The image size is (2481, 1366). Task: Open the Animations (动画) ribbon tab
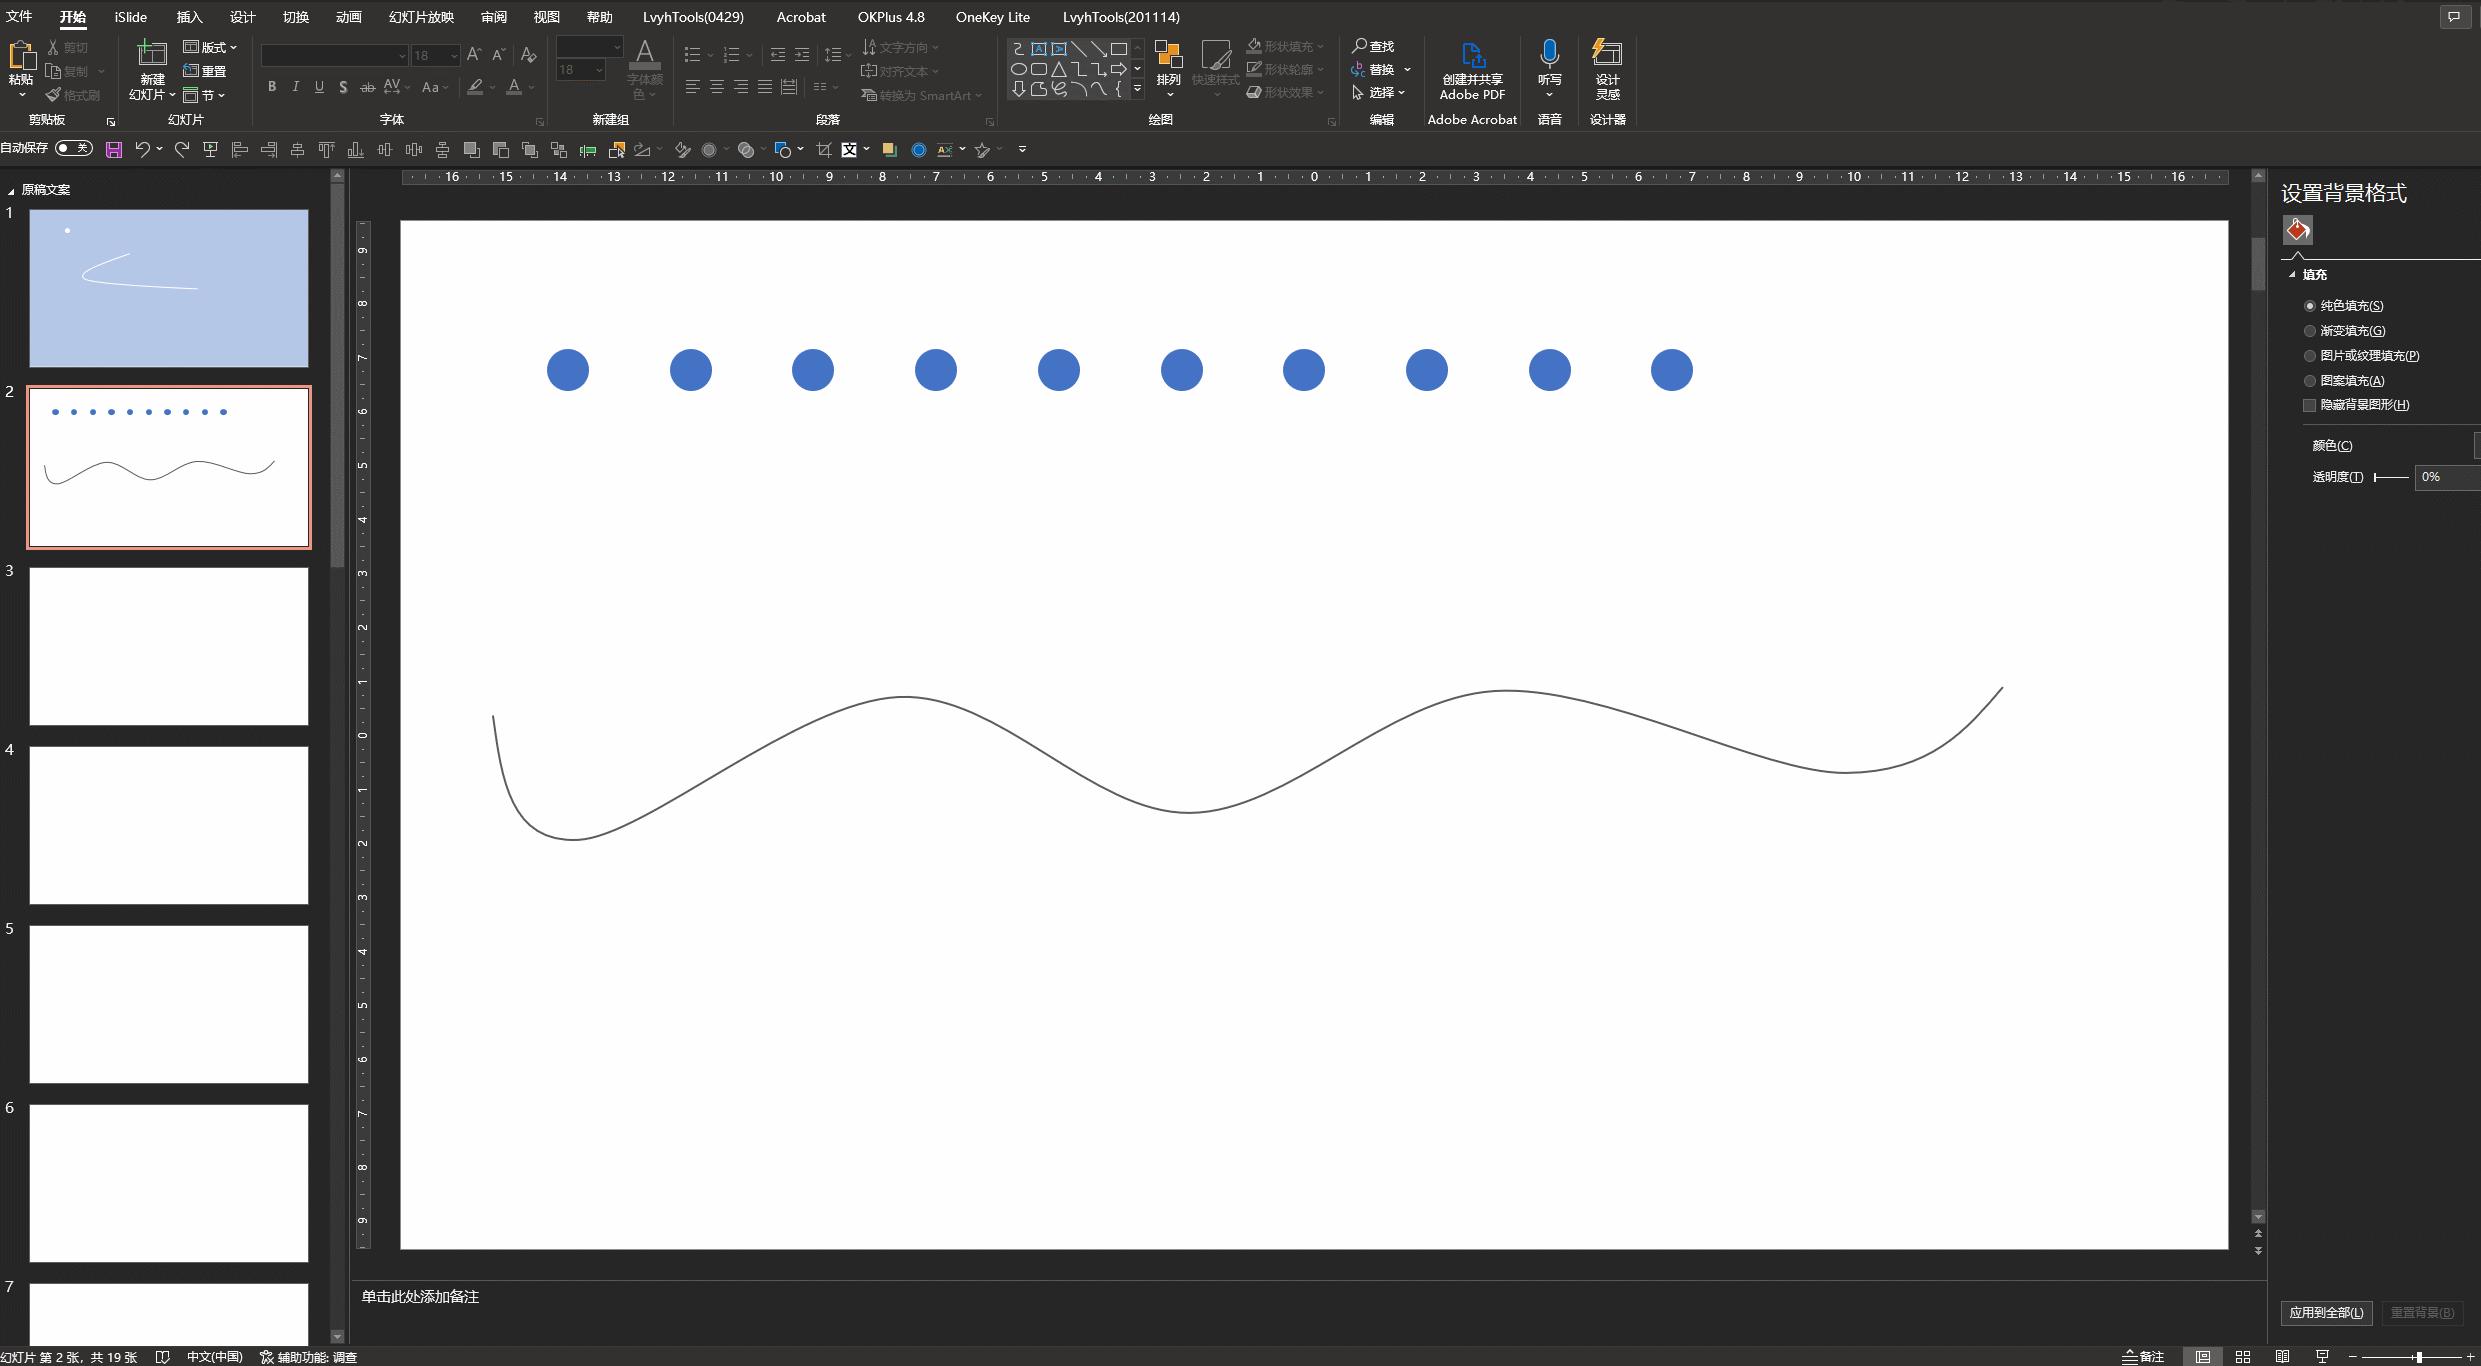[348, 17]
